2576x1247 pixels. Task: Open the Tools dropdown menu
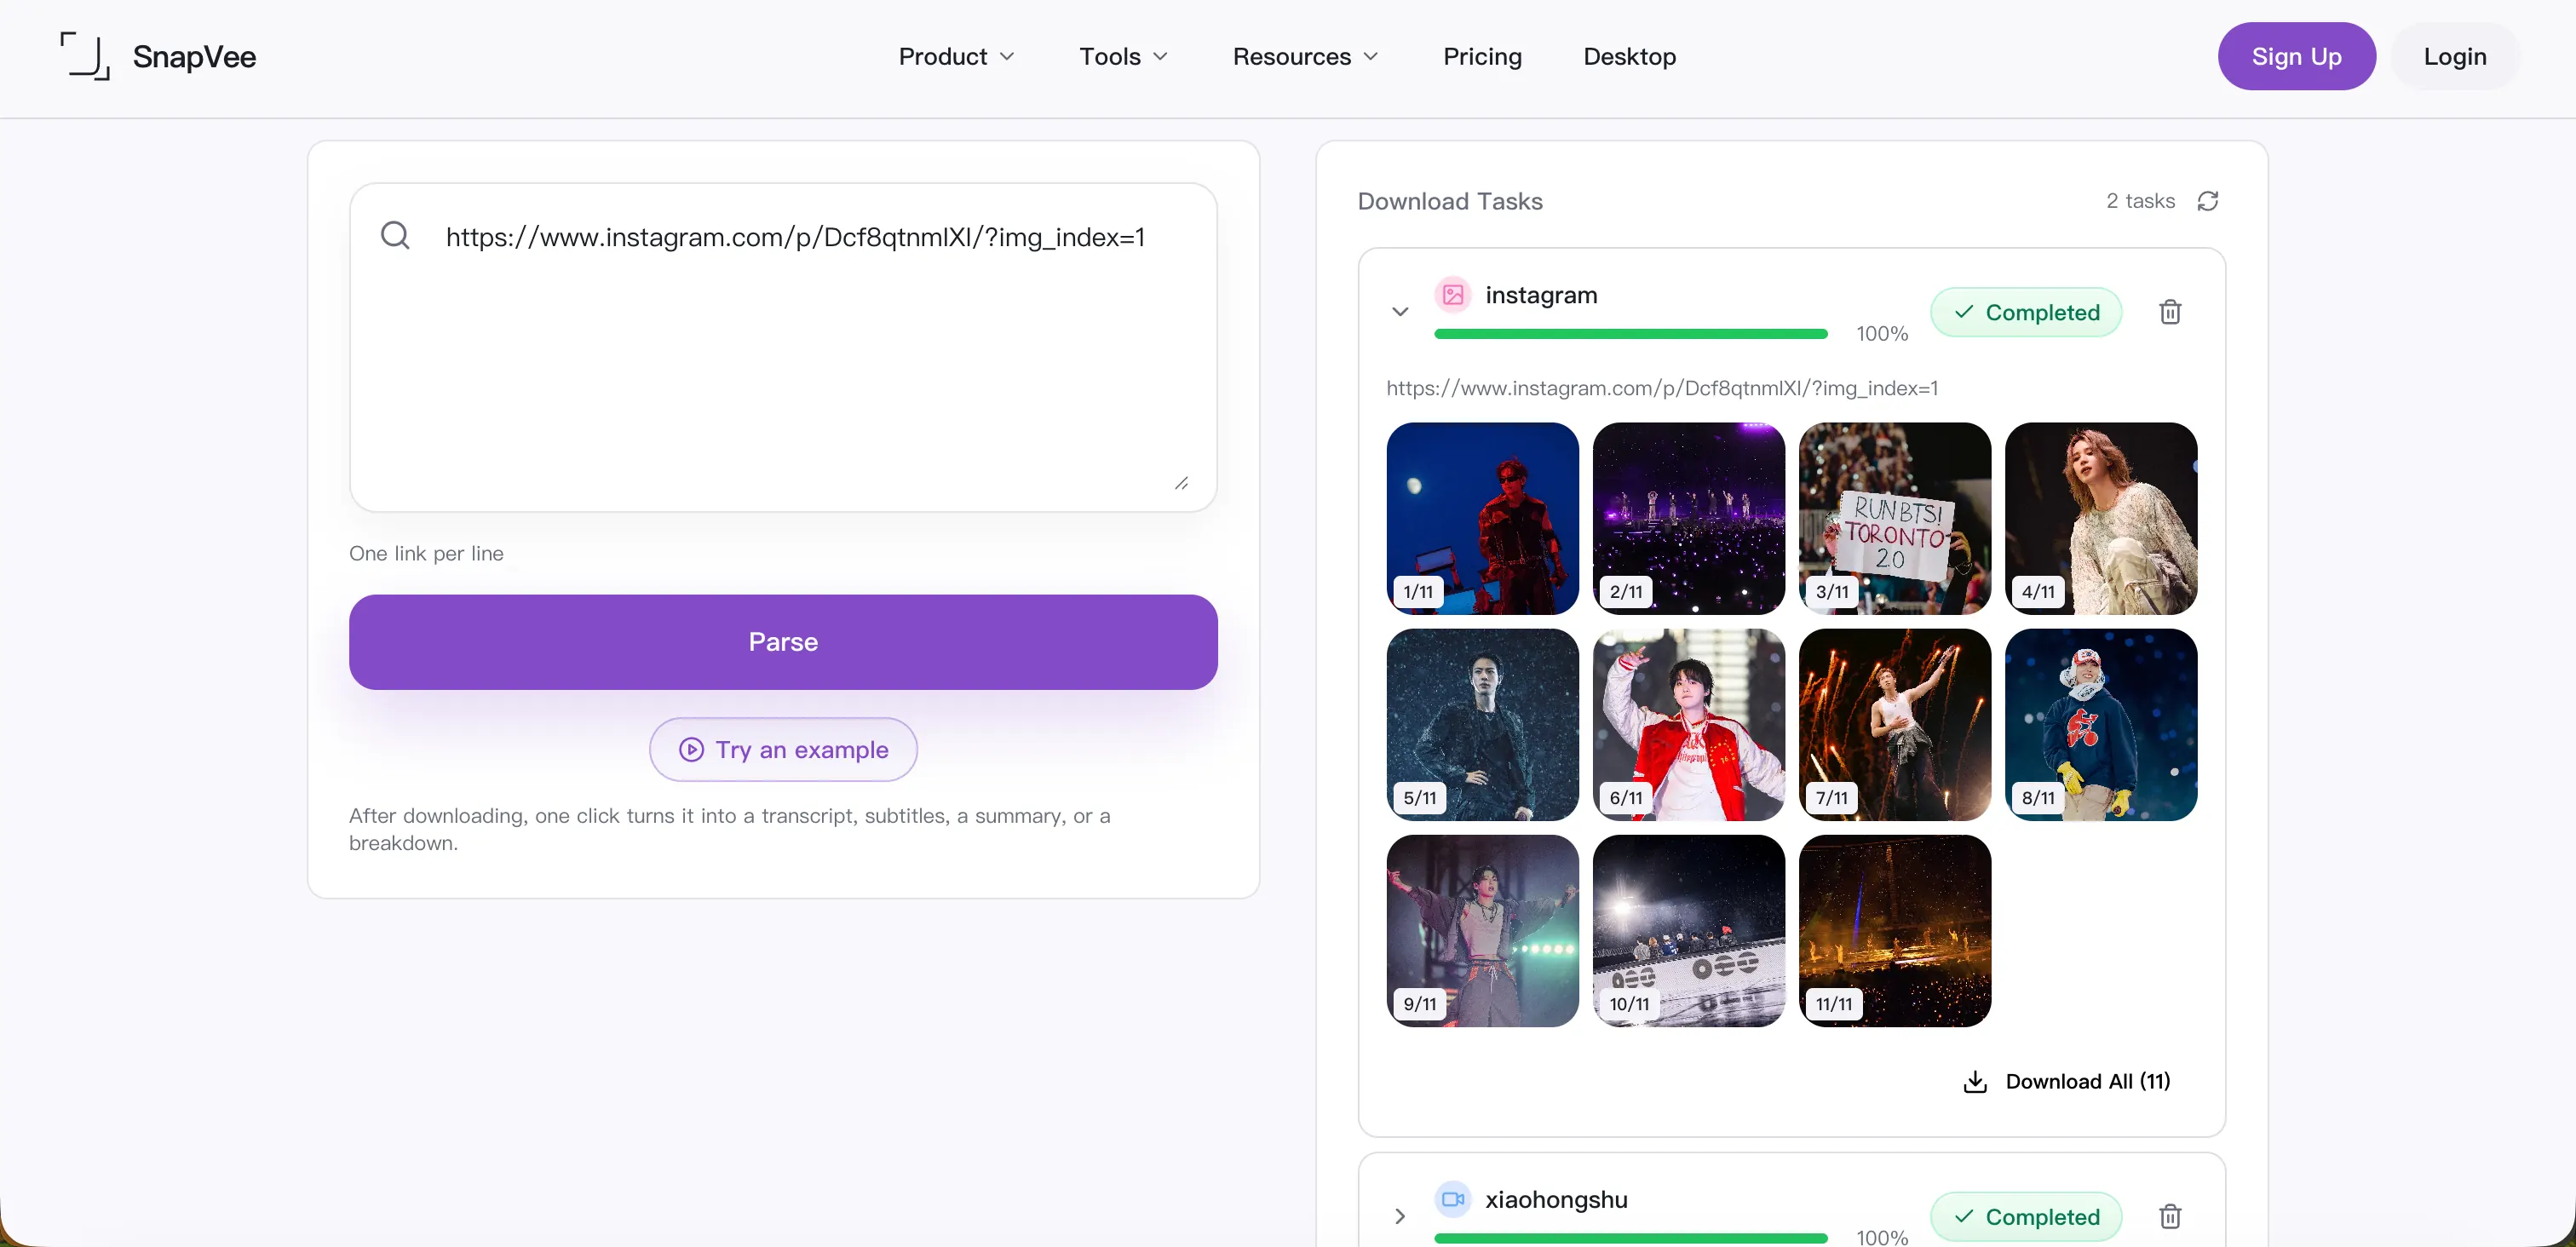(1123, 56)
